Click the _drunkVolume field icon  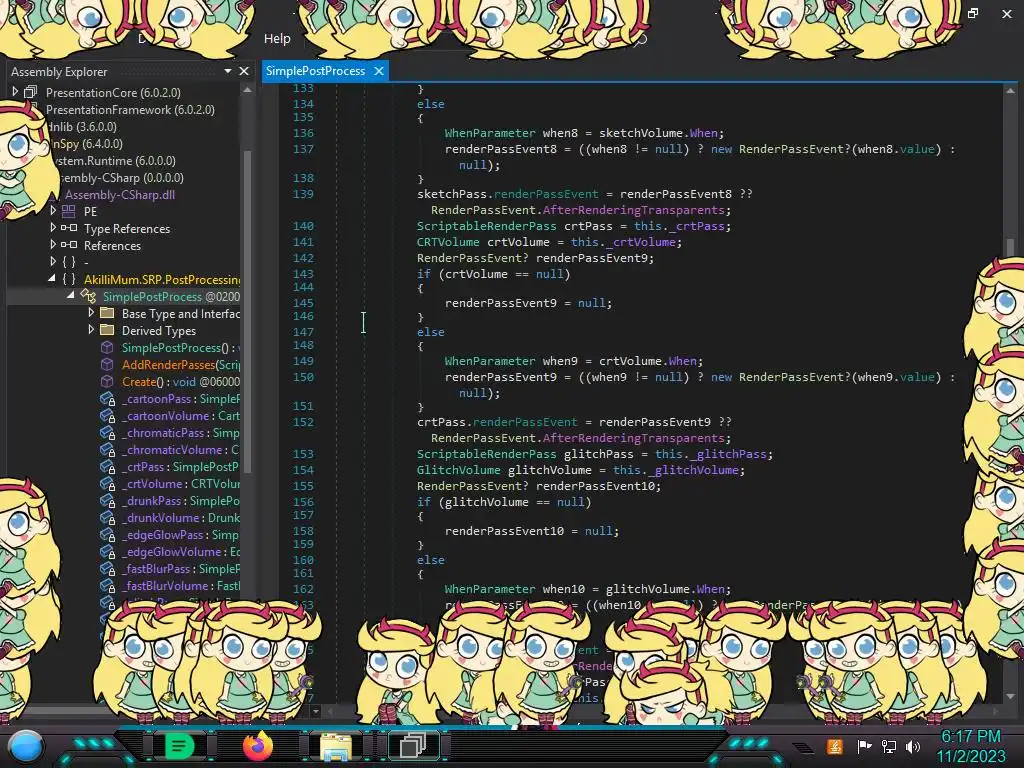coord(108,517)
